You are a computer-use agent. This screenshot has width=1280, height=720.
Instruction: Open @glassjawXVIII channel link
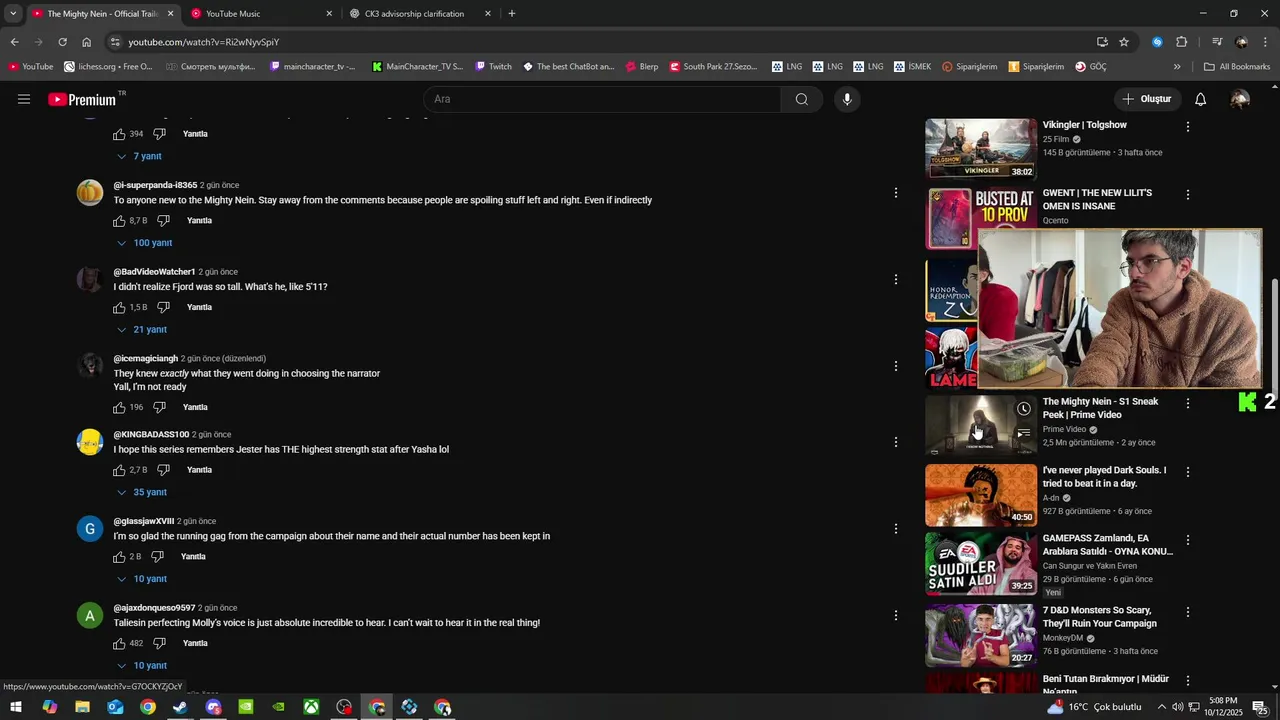(x=143, y=521)
